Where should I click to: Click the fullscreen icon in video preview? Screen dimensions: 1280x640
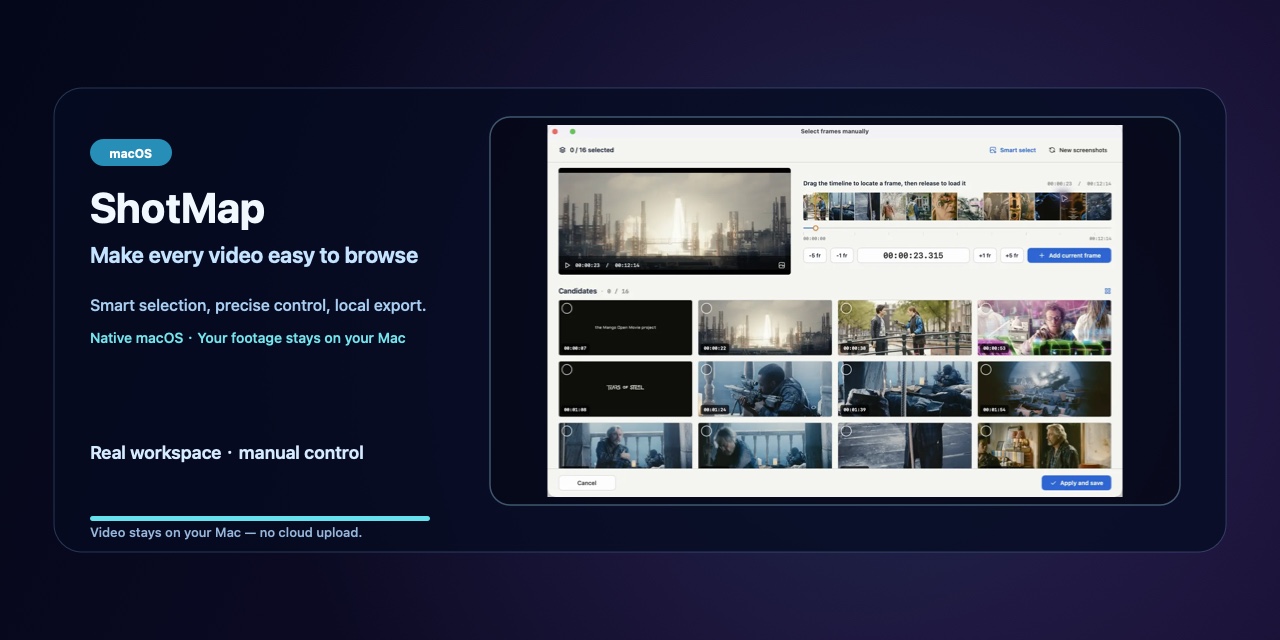click(782, 265)
